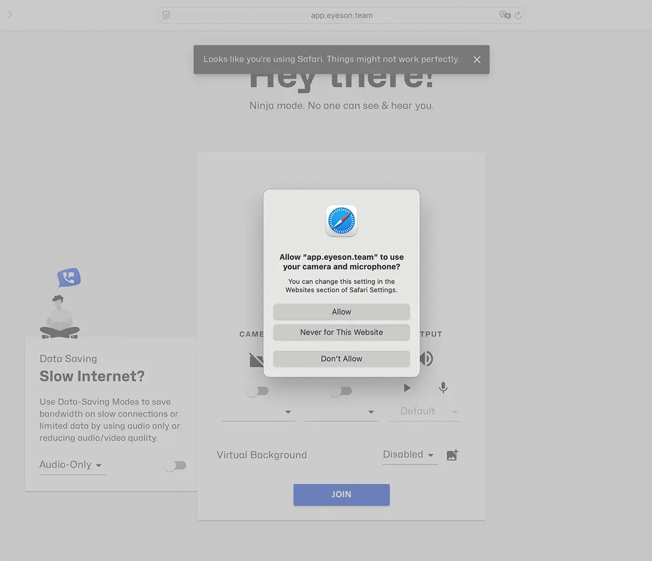Click the 'Ninja mode' subtitle text
This screenshot has width=652, height=561.
click(x=341, y=106)
